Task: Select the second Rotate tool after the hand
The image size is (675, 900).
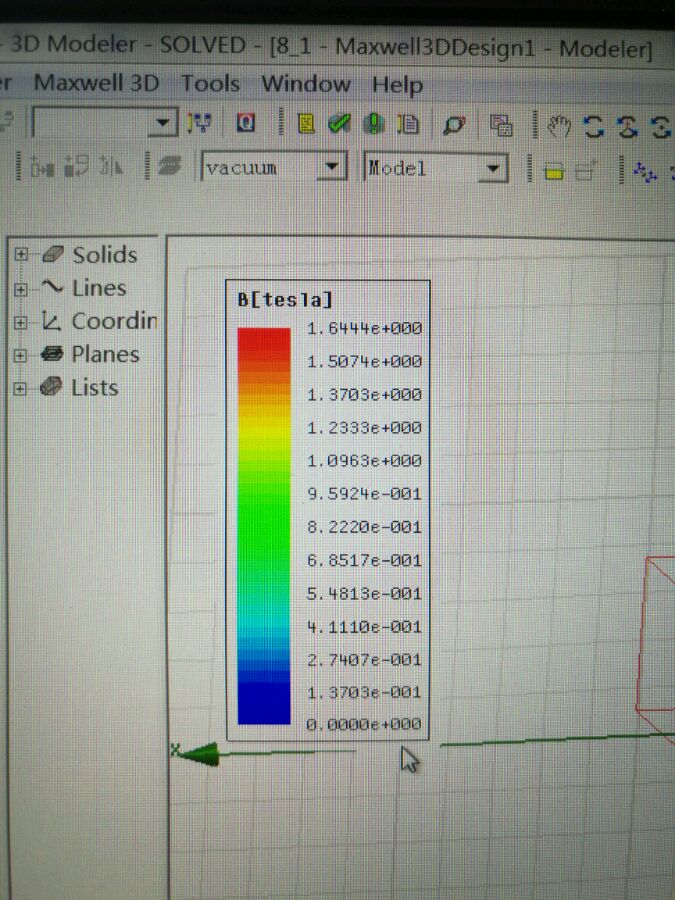Action: coord(627,127)
